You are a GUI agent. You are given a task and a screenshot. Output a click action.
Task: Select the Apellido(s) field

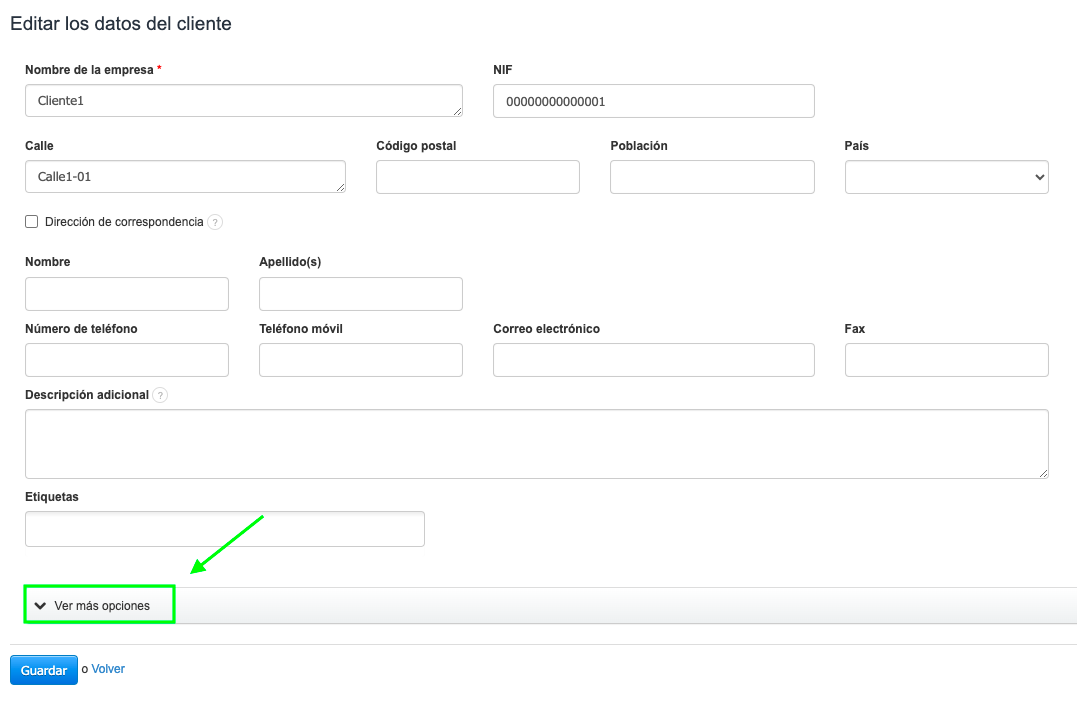point(360,294)
